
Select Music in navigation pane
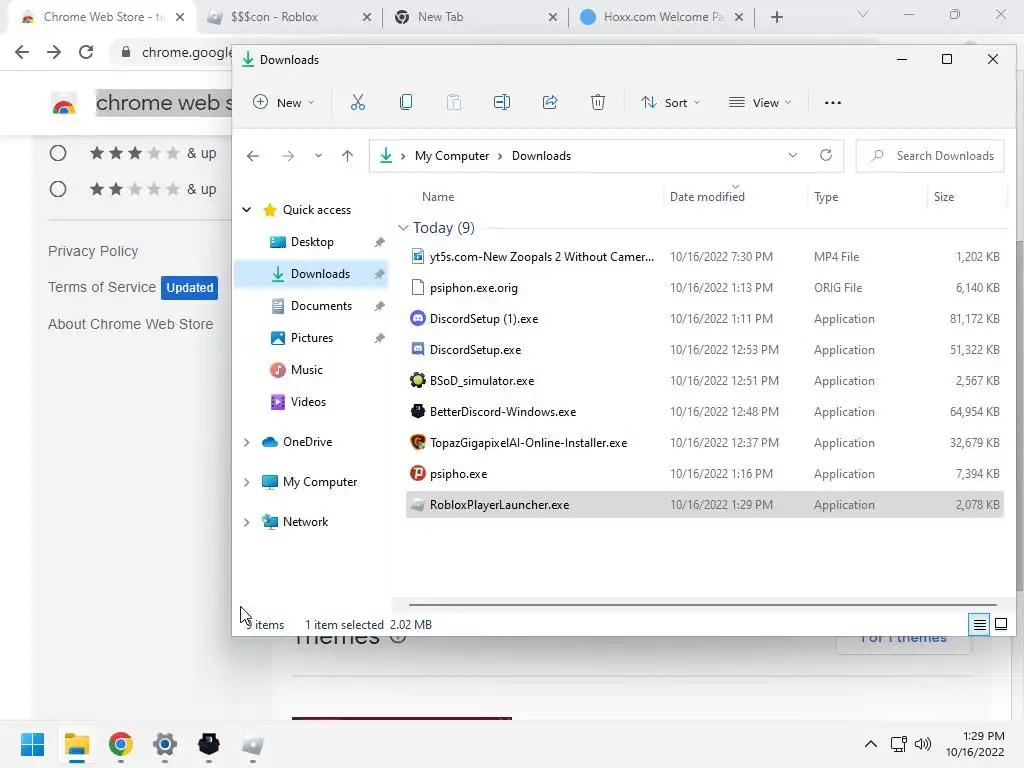click(306, 370)
